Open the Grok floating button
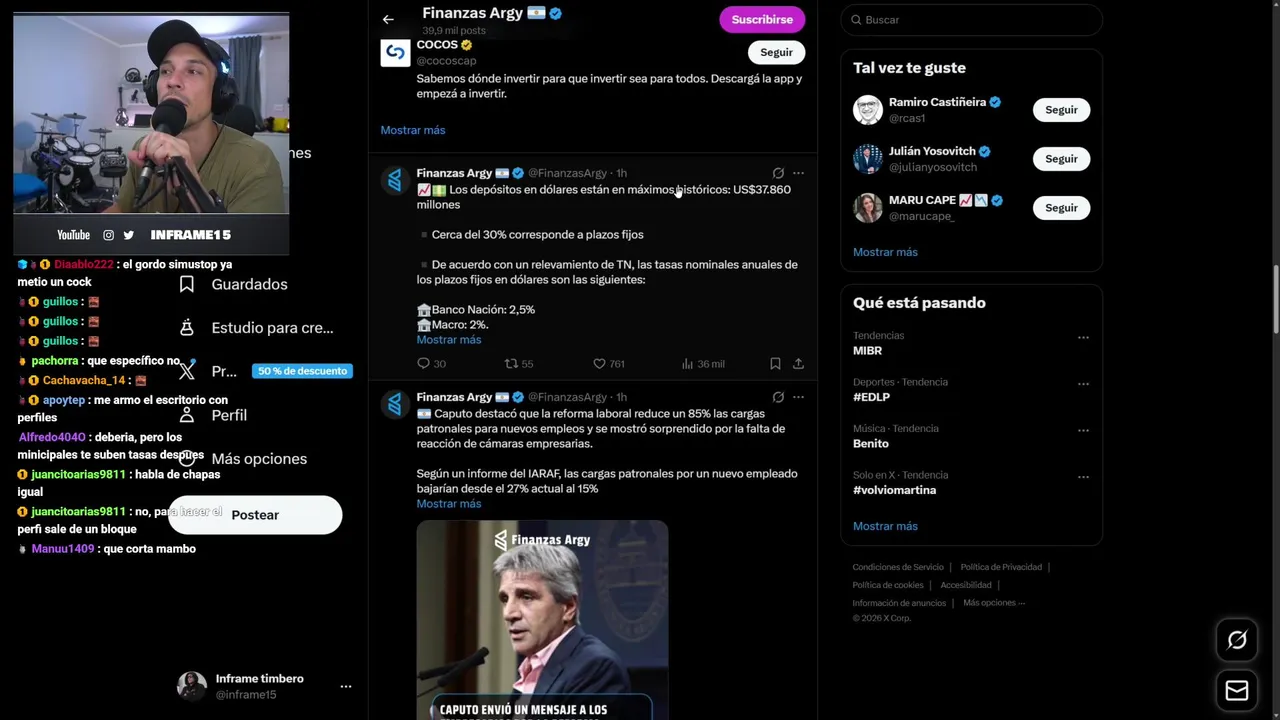1280x720 pixels. click(1237, 641)
